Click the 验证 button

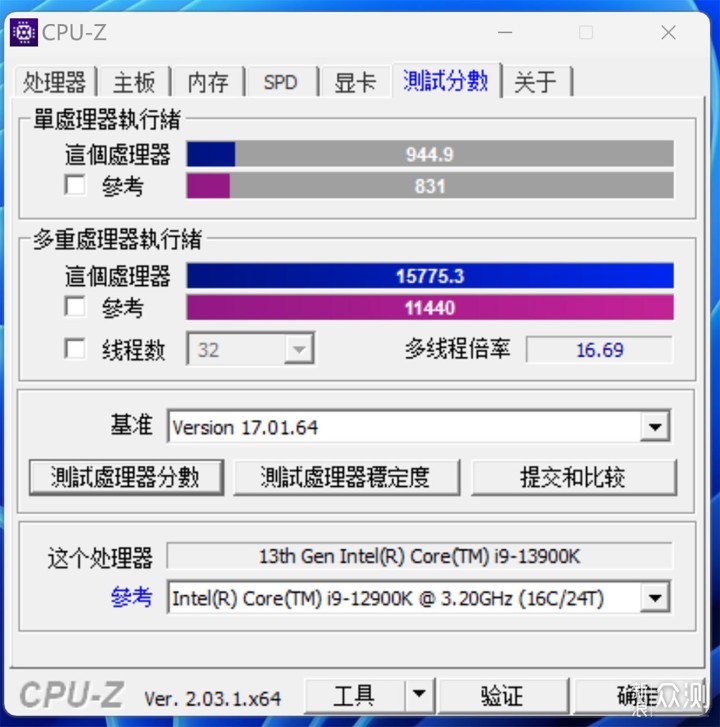coord(503,695)
